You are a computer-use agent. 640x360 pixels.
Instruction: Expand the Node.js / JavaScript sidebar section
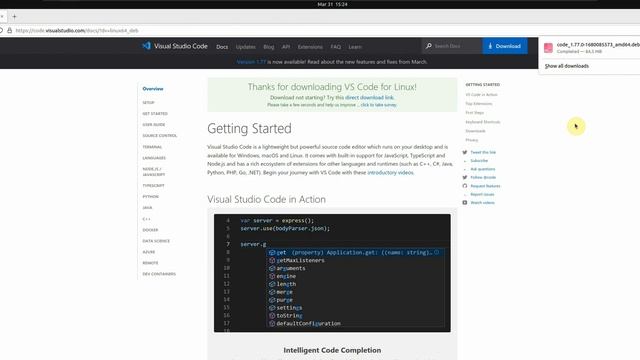(154, 171)
